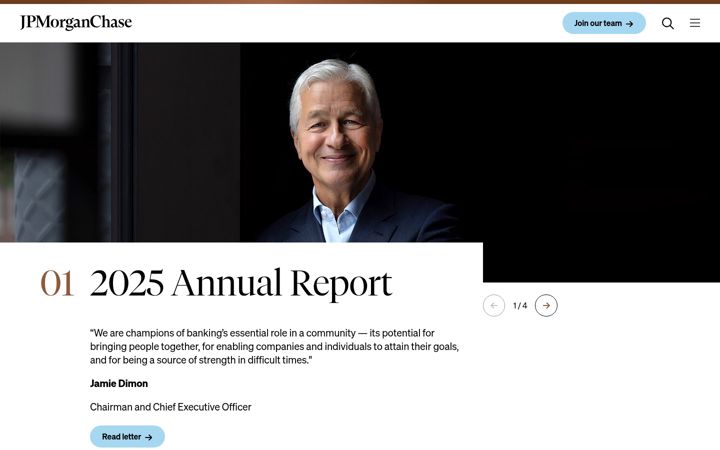Click the Join our team button

pos(604,23)
